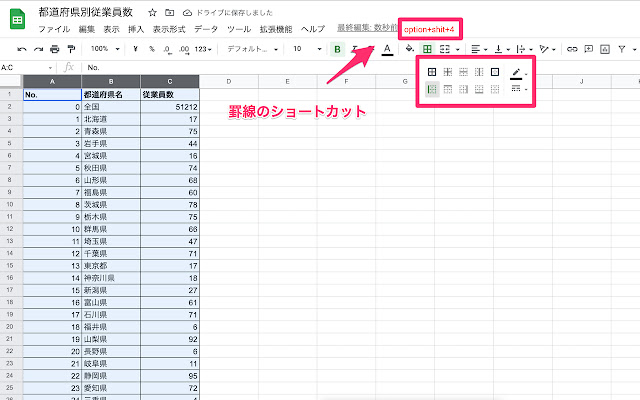
Task: Apply all borders option
Action: 432,72
